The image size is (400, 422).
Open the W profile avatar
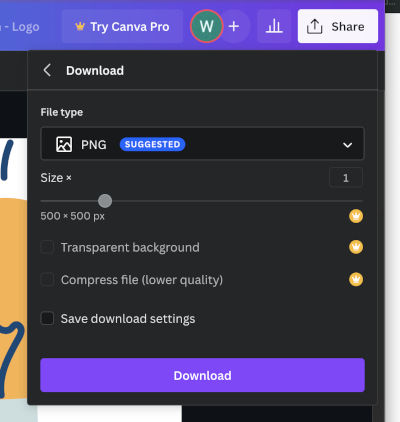[206, 26]
